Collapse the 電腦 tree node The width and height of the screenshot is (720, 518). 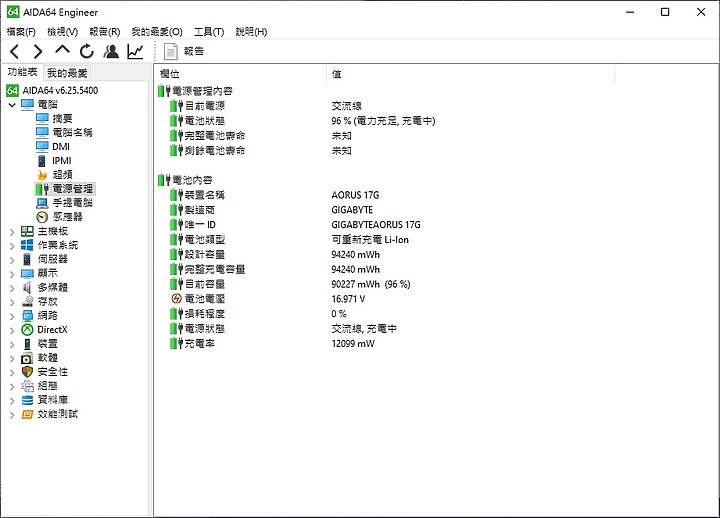tap(12, 105)
